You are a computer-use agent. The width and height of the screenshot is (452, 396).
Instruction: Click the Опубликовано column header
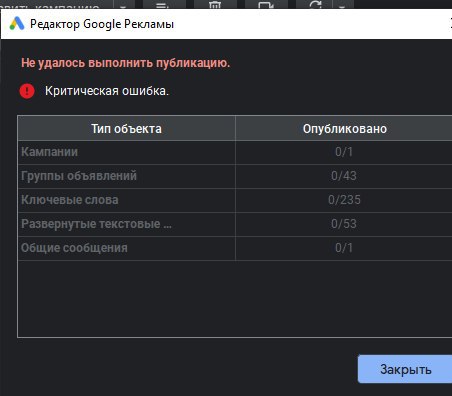[x=344, y=129]
